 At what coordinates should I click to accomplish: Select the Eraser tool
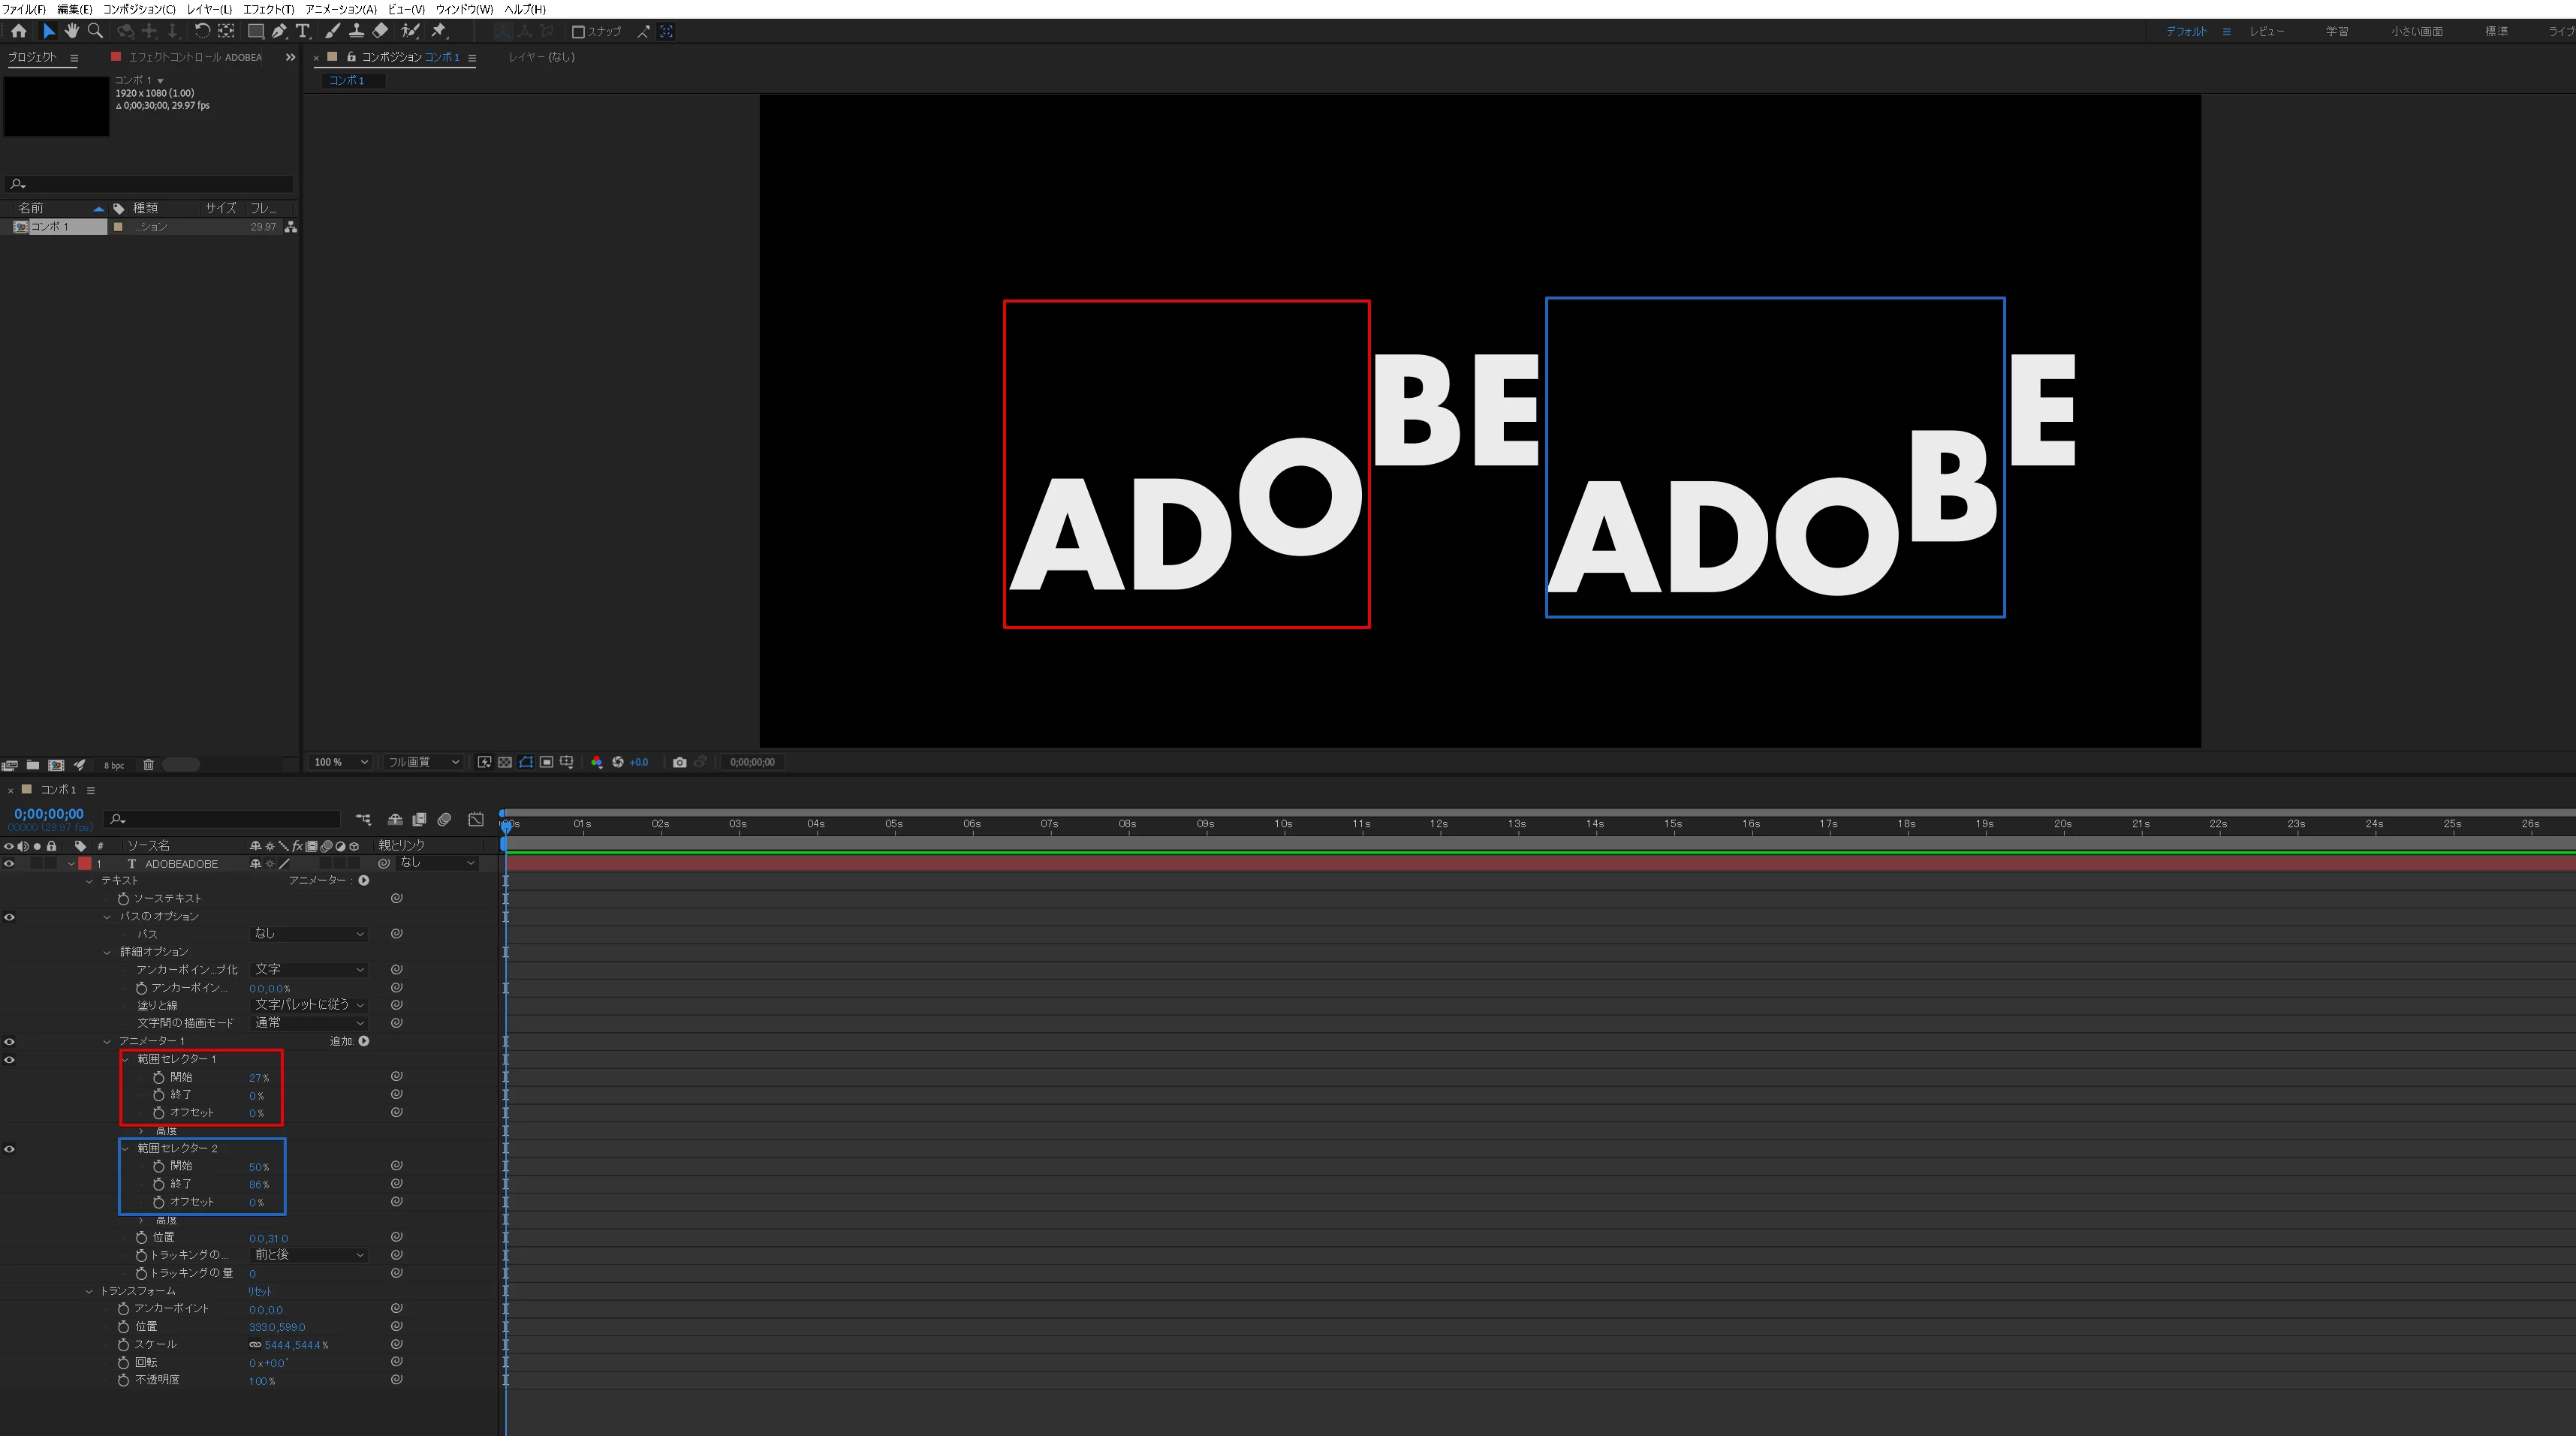[380, 31]
